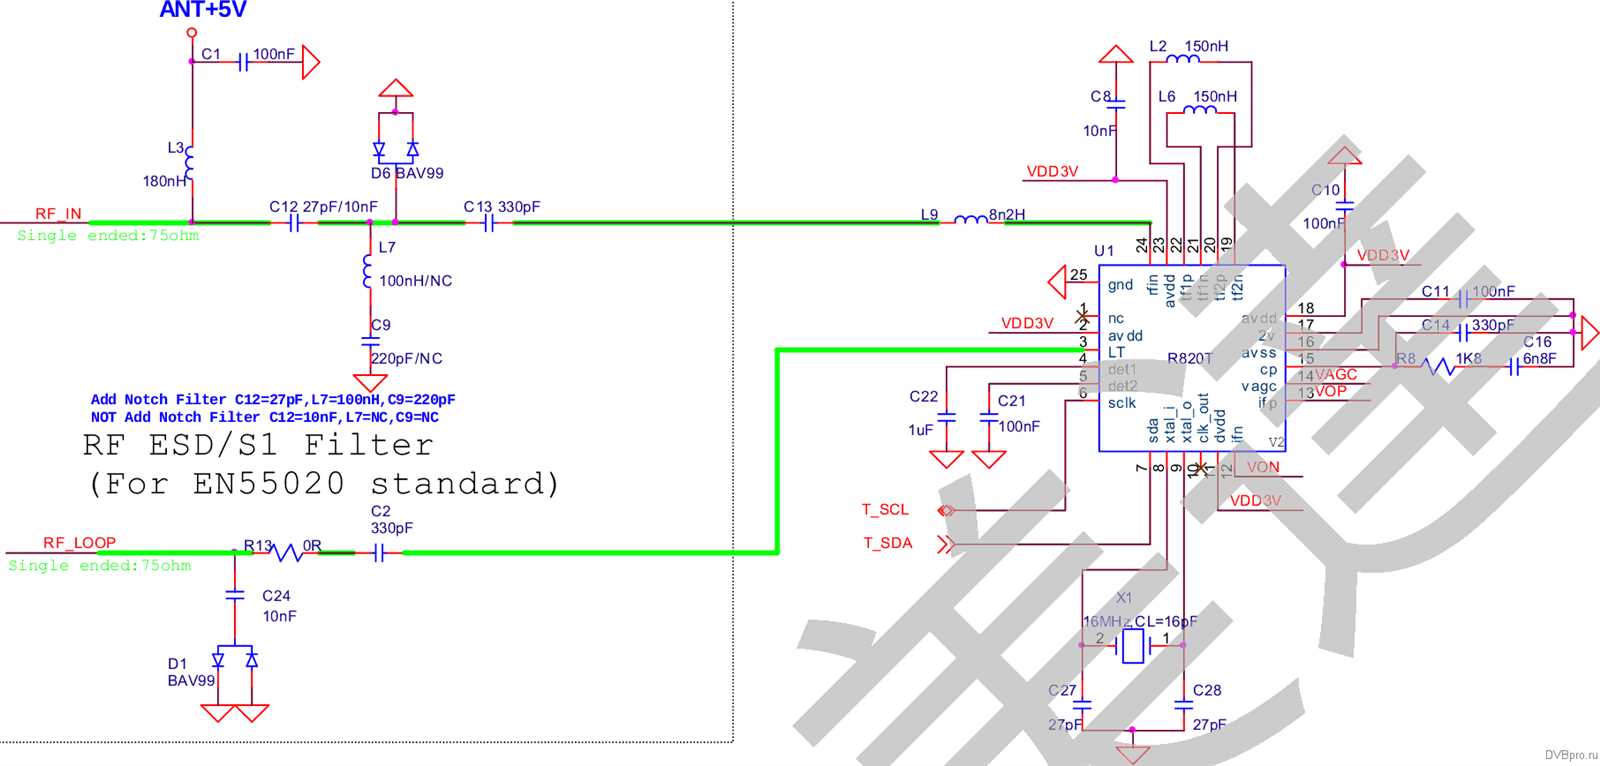Screen dimensions: 1600x766
Task: Click the C2 330pF label
Action: [x=391, y=520]
